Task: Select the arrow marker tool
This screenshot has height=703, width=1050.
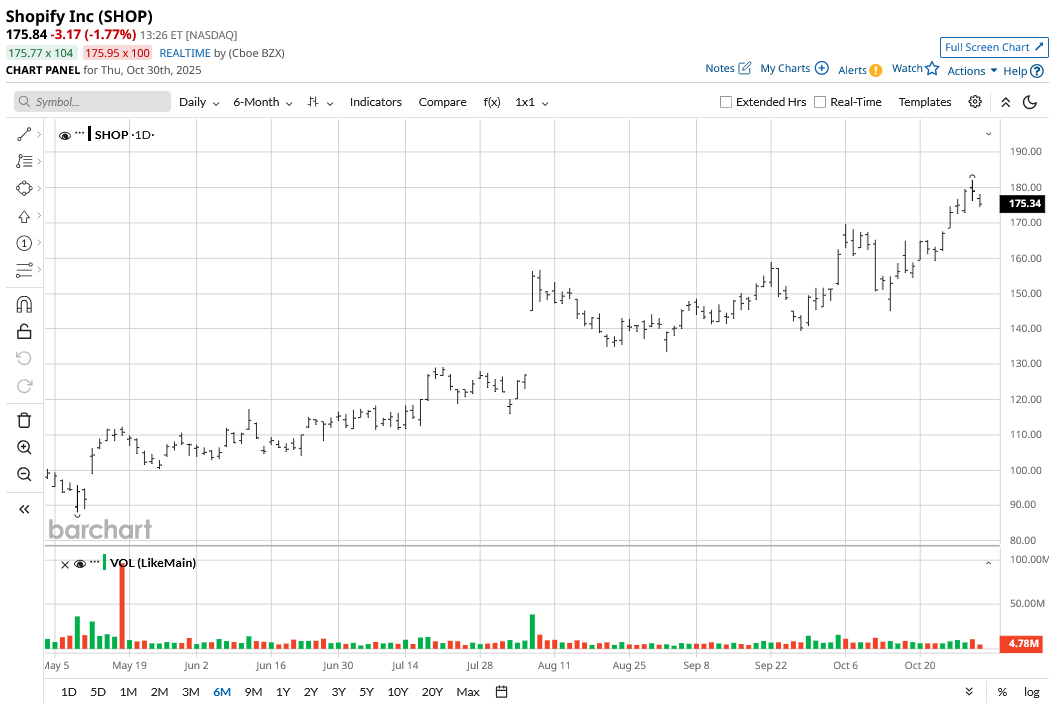Action: pyautogui.click(x=24, y=216)
